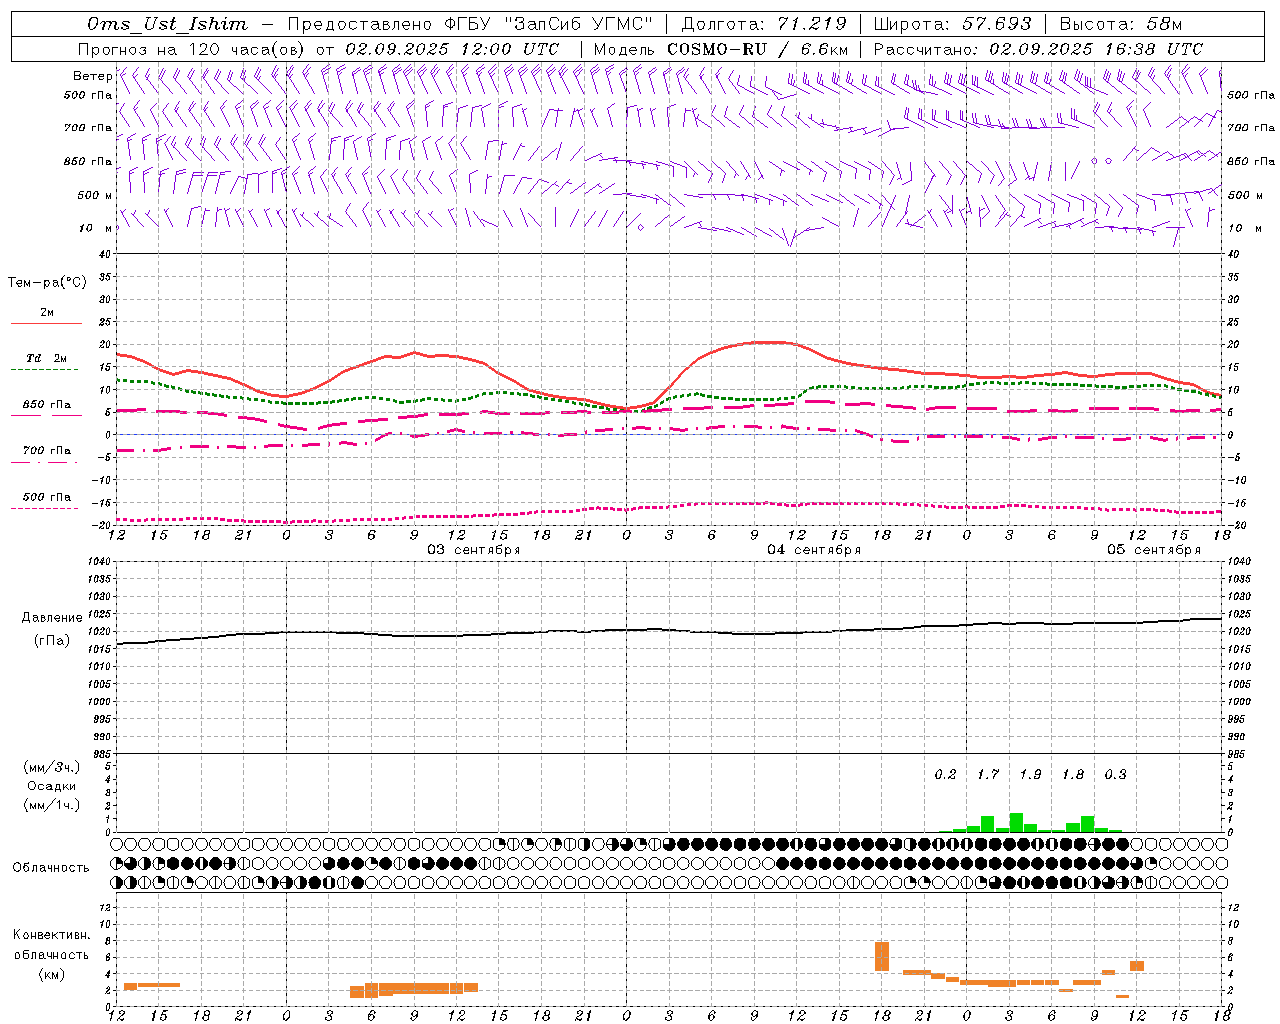Viewport: 1280px width, 1024px height.
Task: Click the 1.7 three-hour precipitation value
Action: [988, 775]
